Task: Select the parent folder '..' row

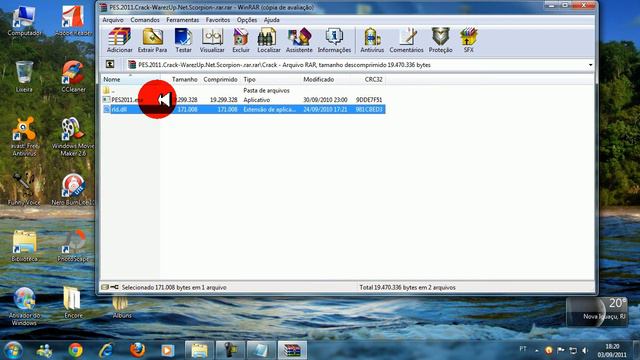Action: [243, 90]
